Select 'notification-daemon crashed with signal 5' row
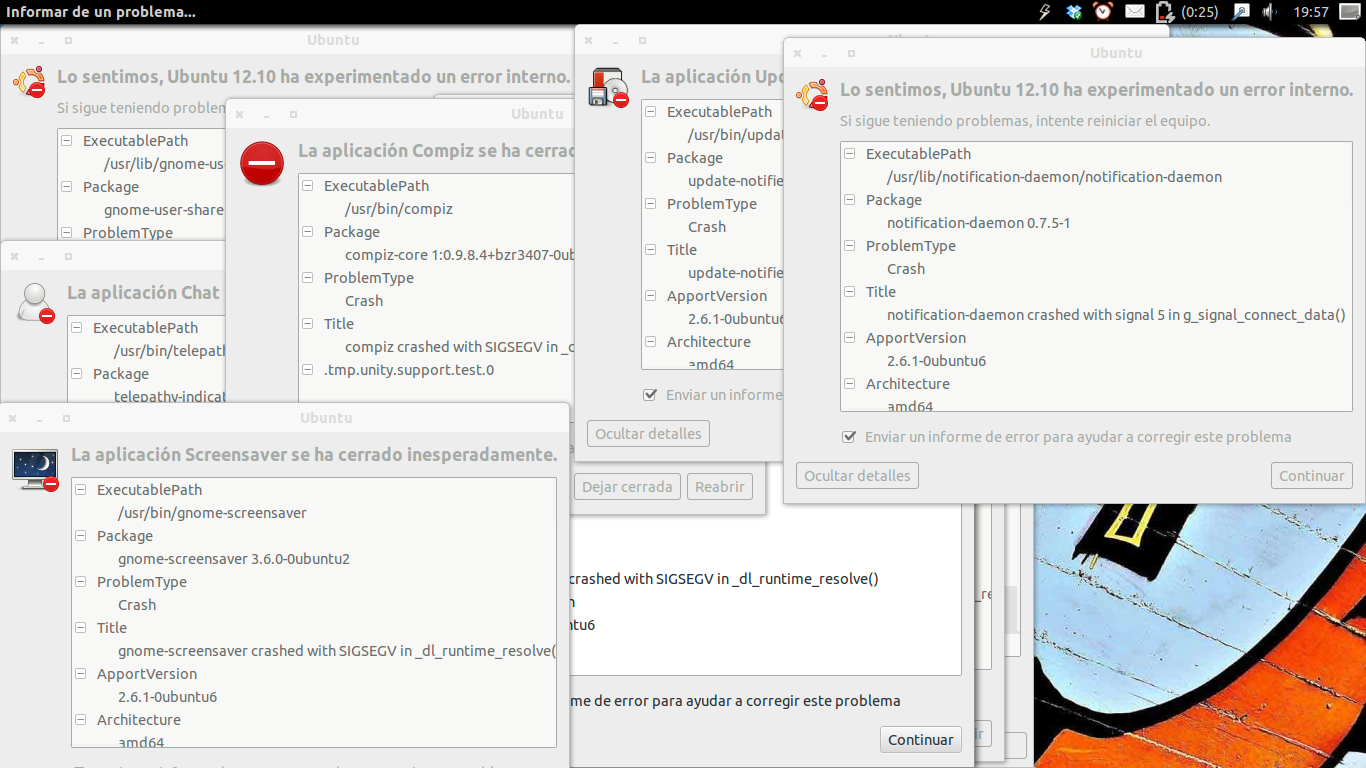This screenshot has width=1366, height=768. tap(1116, 315)
